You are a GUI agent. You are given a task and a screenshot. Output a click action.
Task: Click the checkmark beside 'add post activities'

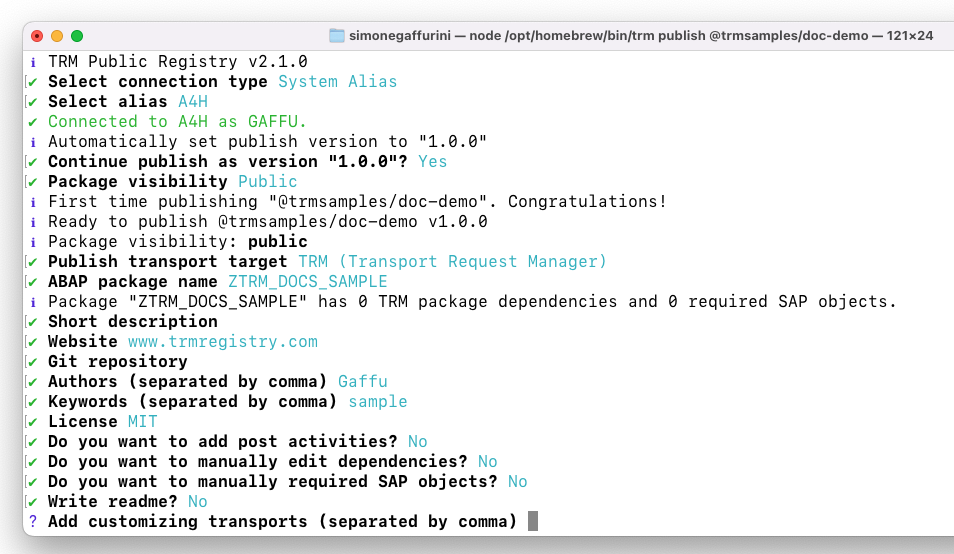coord(33,443)
